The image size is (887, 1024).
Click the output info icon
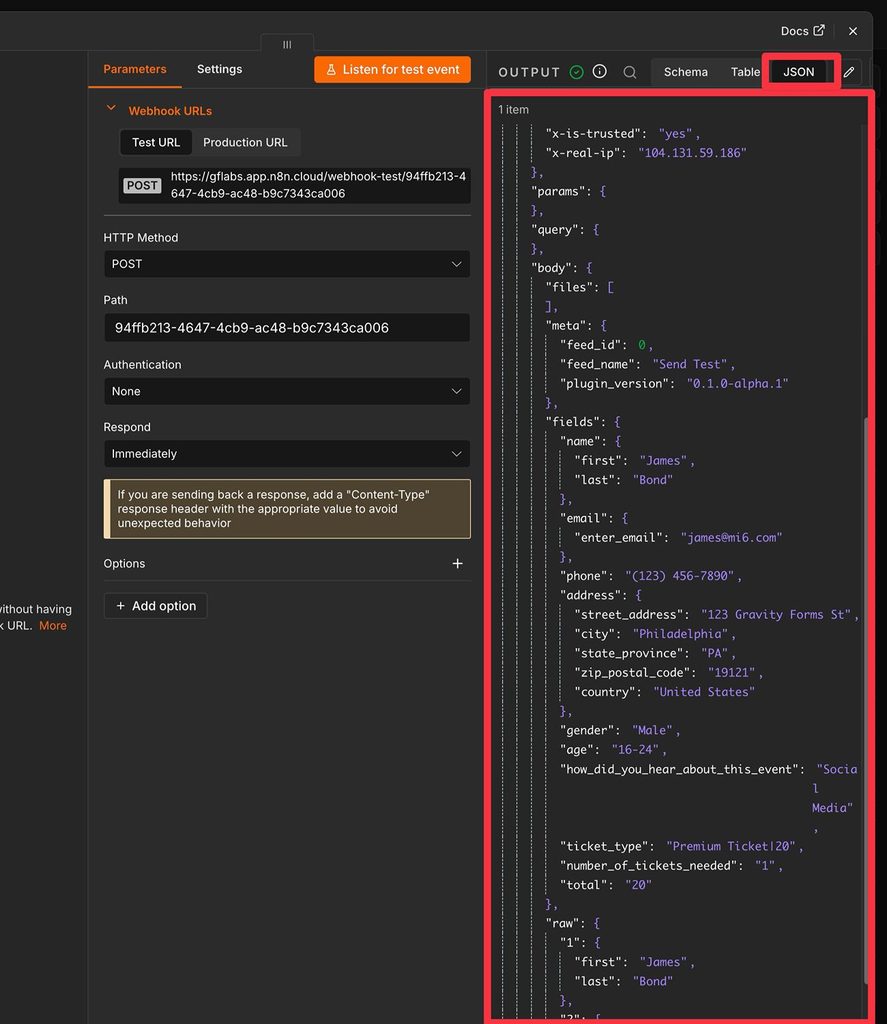click(600, 71)
